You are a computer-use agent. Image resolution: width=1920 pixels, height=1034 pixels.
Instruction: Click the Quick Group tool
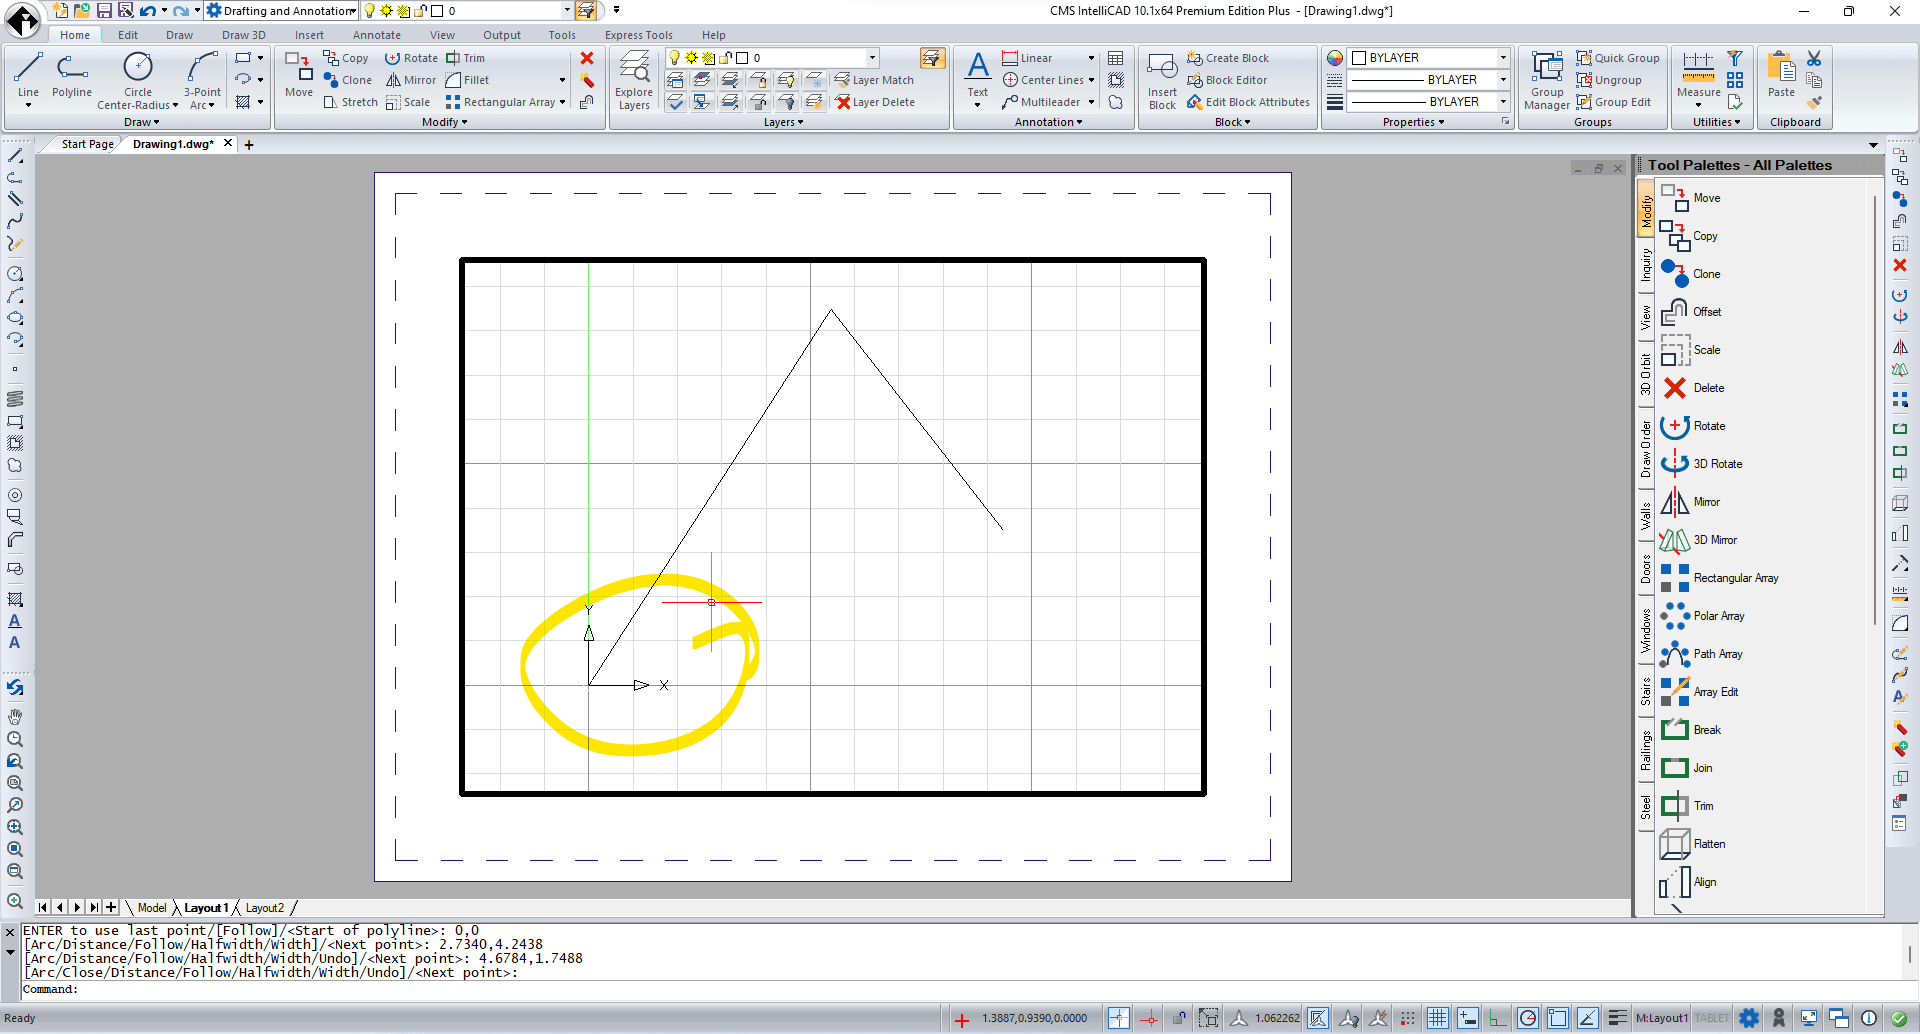point(1618,58)
